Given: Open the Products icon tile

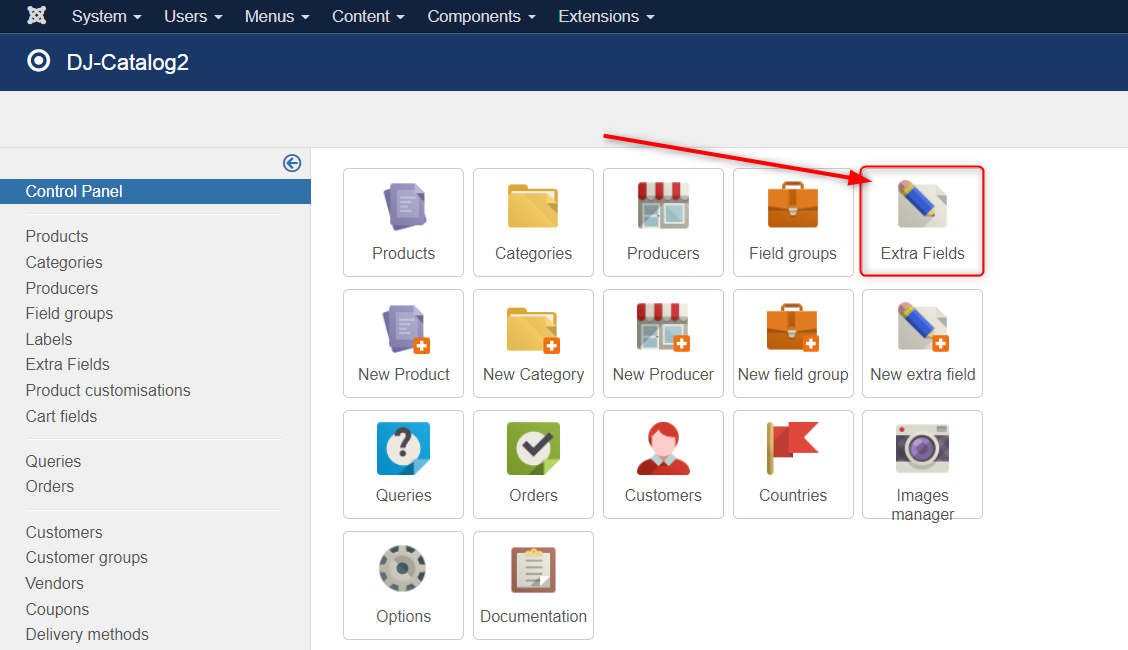Looking at the screenshot, I should point(404,222).
